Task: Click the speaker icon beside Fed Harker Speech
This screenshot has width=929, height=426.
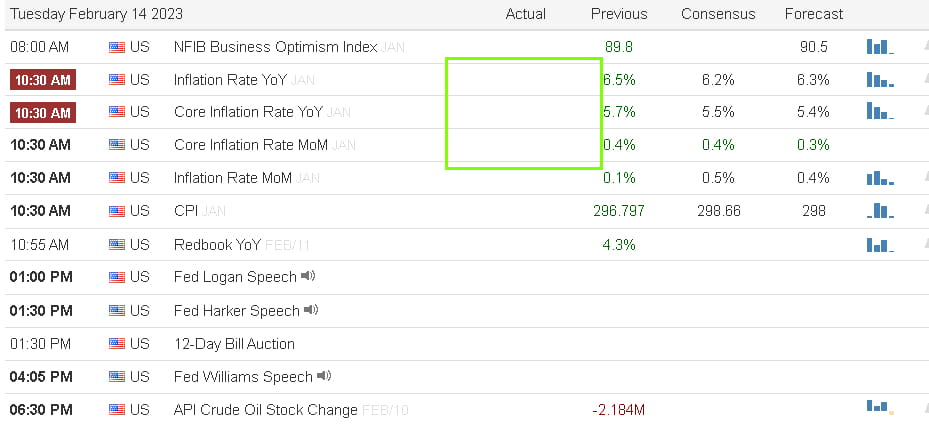Action: pyautogui.click(x=311, y=310)
